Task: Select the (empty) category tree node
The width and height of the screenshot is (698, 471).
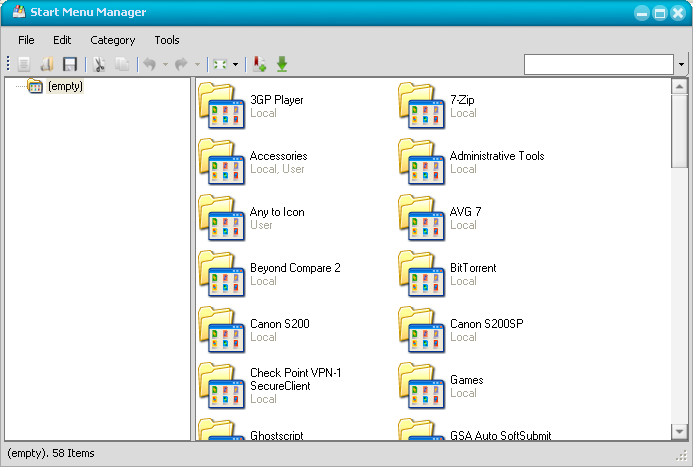Action: click(65, 86)
